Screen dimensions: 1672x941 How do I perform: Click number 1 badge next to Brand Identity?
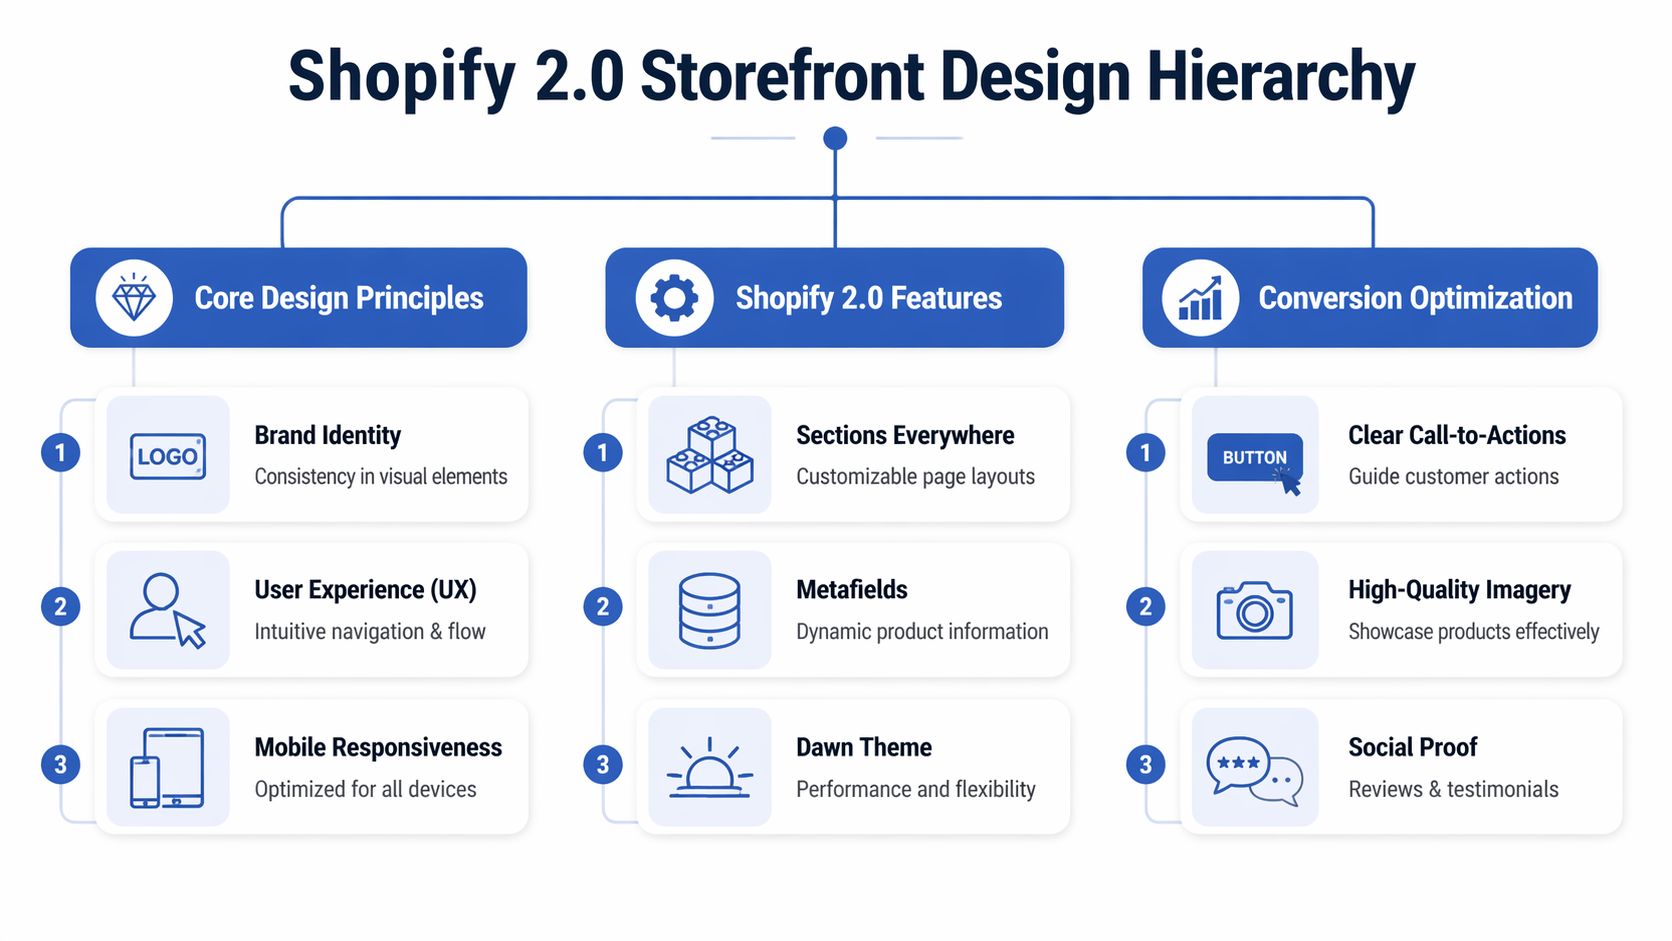(x=60, y=453)
